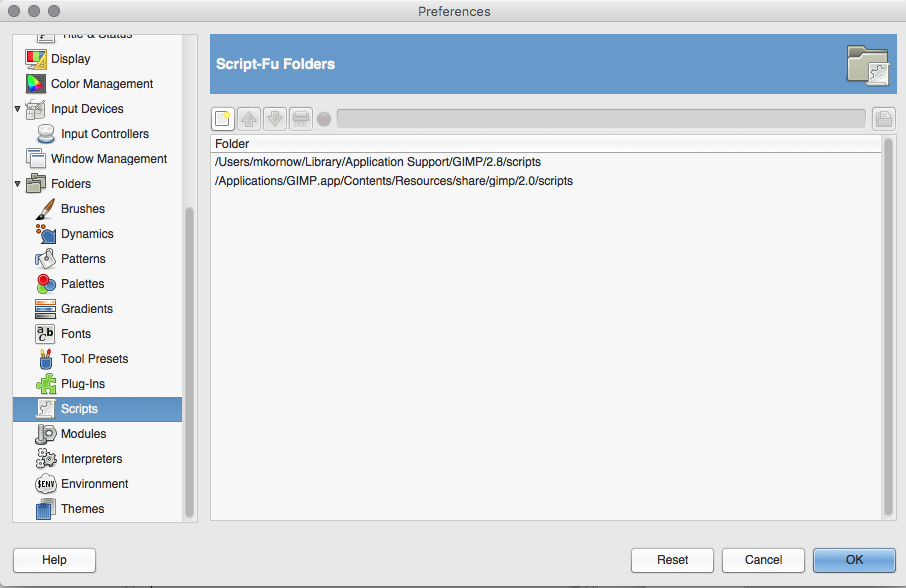Click the Patterns icon
Image resolution: width=906 pixels, height=588 pixels.
click(x=46, y=259)
